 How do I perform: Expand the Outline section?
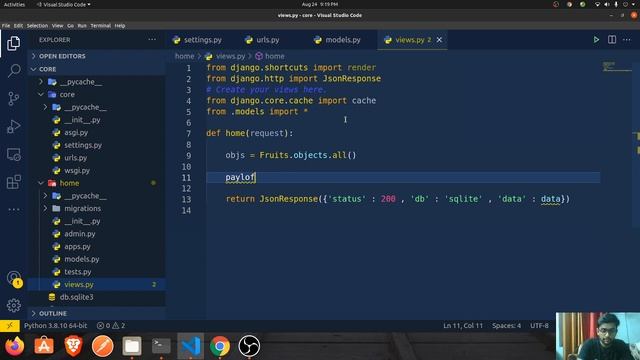97,313
